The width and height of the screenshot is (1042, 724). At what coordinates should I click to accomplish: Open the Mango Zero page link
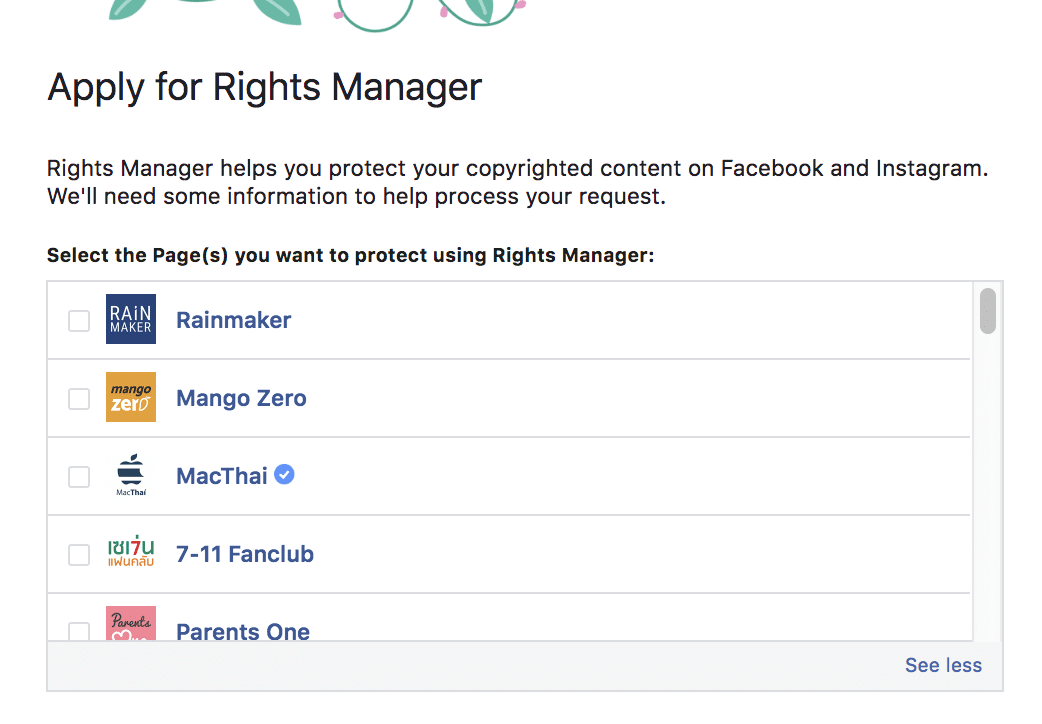[241, 397]
